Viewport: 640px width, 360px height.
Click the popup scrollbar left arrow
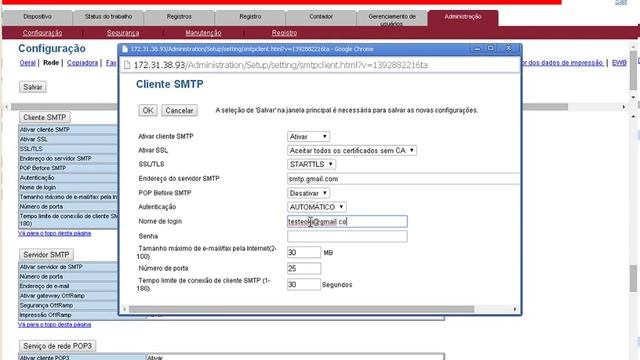(125, 309)
